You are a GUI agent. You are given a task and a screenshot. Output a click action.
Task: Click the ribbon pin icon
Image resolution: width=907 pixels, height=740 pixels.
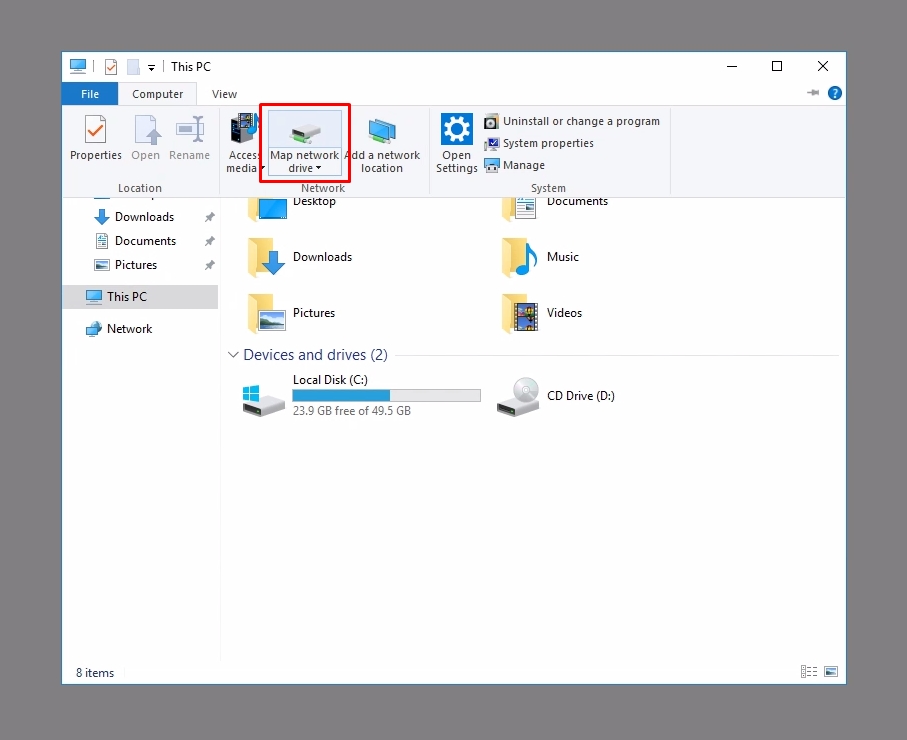pos(813,93)
